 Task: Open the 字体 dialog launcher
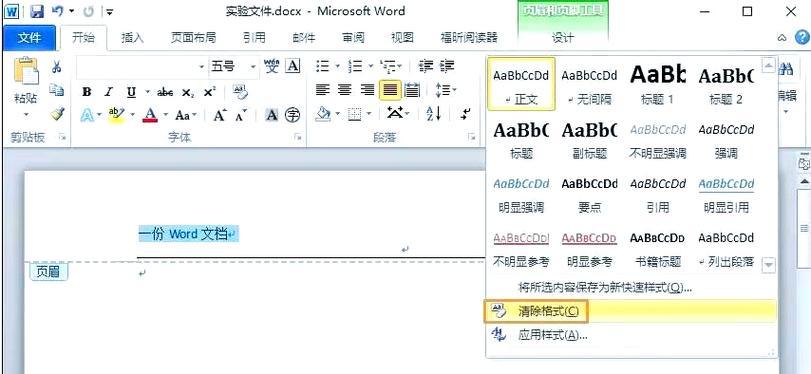point(298,137)
